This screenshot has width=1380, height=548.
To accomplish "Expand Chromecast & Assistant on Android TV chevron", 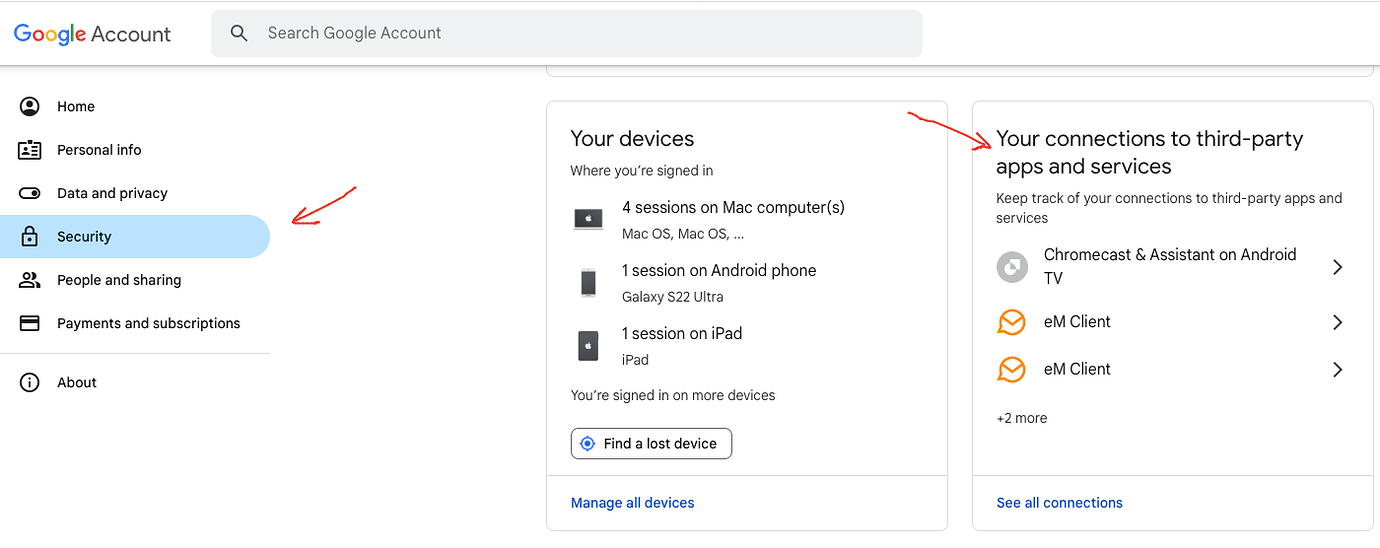I will point(1337,267).
